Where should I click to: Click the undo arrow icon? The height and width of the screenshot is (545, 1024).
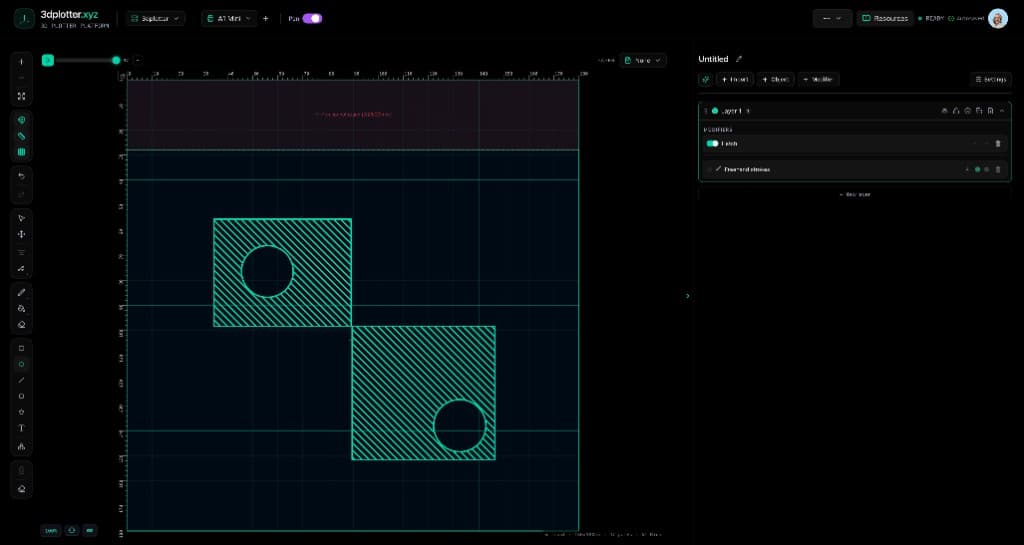tap(22, 177)
